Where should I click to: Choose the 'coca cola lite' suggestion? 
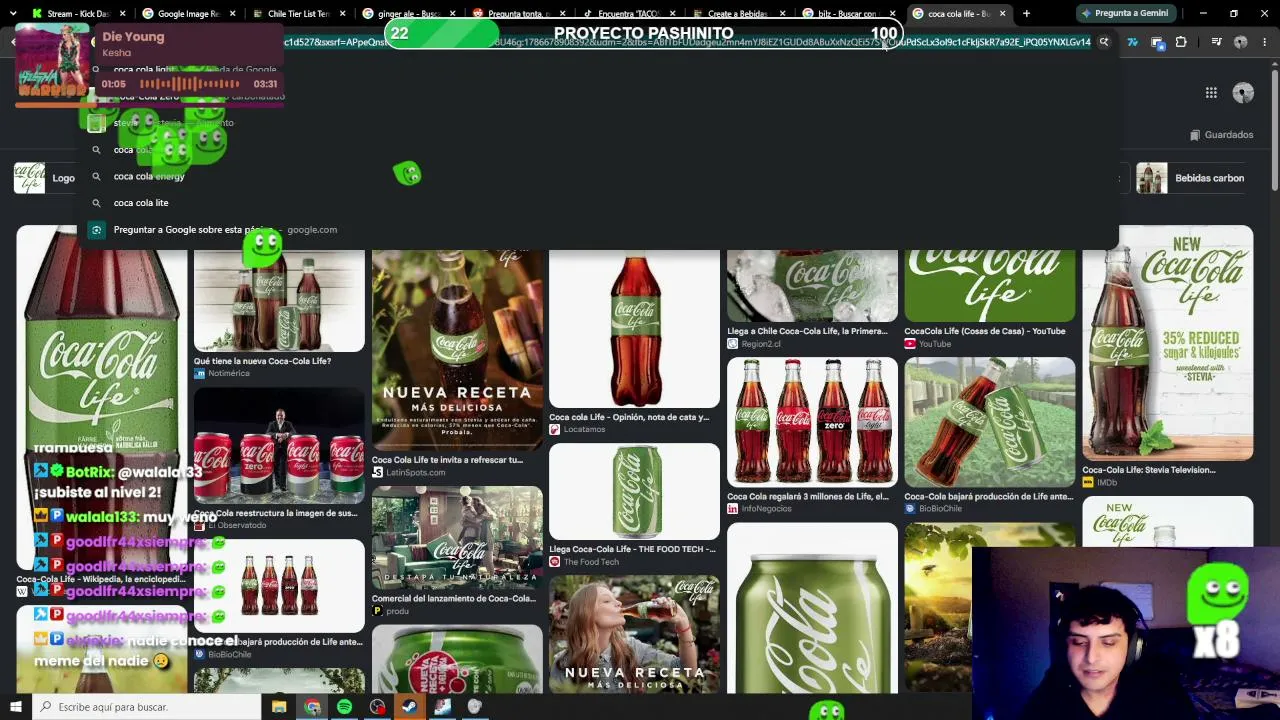[x=141, y=203]
